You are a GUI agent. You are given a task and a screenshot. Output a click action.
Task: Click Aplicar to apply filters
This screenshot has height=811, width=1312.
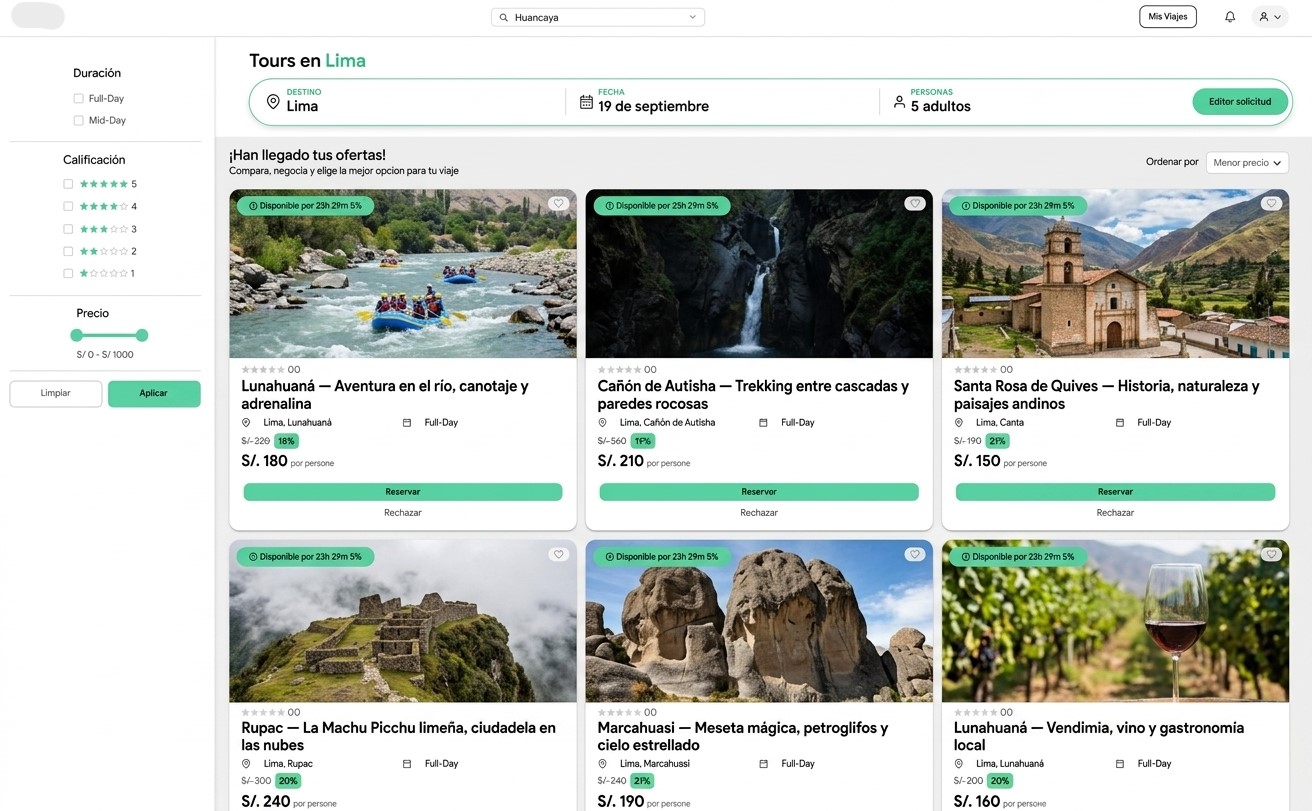154,394
